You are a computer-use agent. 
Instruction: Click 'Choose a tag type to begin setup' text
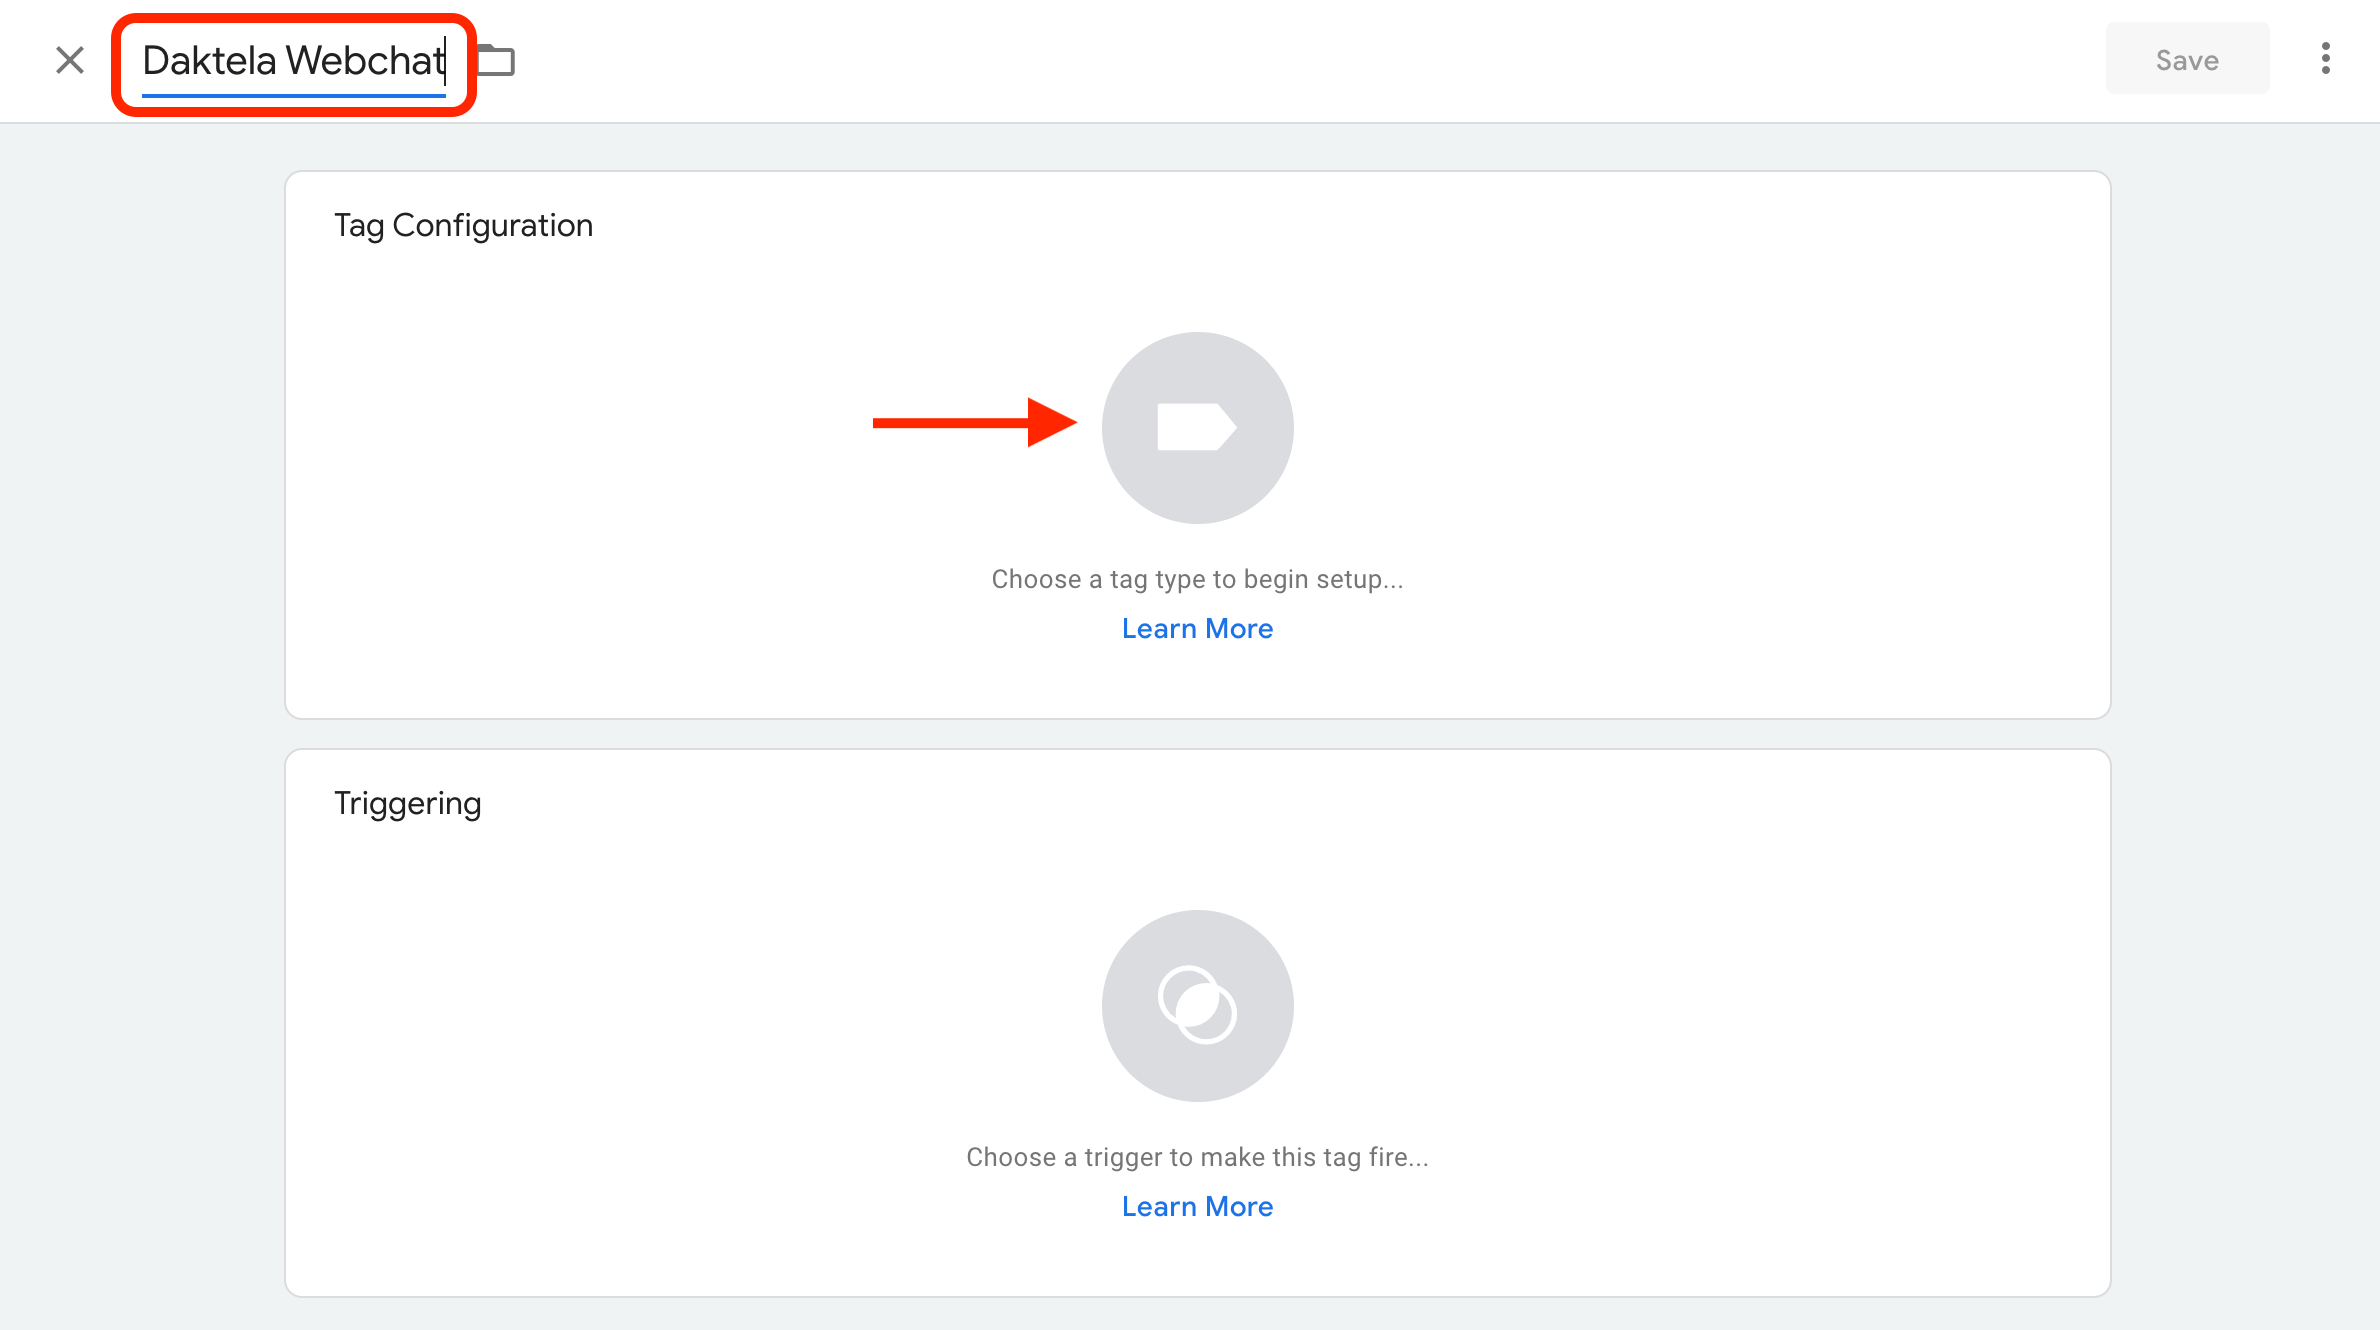tap(1197, 579)
